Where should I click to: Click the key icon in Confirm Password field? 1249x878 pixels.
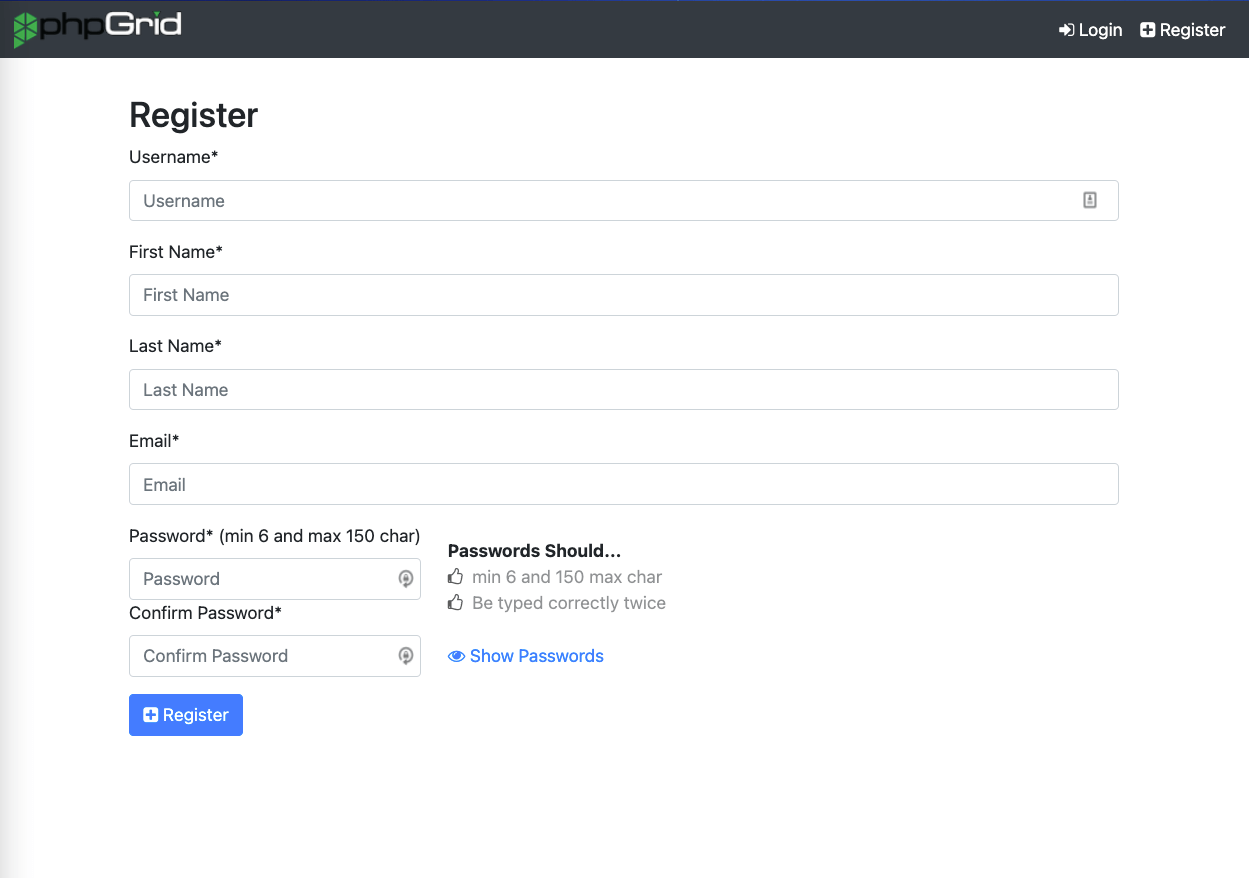tap(406, 656)
